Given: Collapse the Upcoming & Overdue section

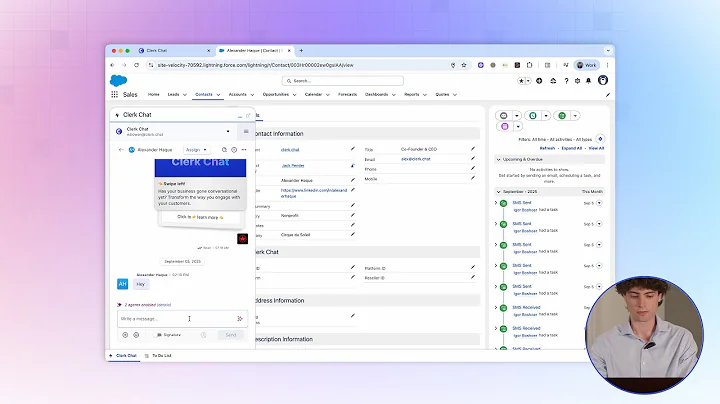Looking at the screenshot, I should [498, 159].
